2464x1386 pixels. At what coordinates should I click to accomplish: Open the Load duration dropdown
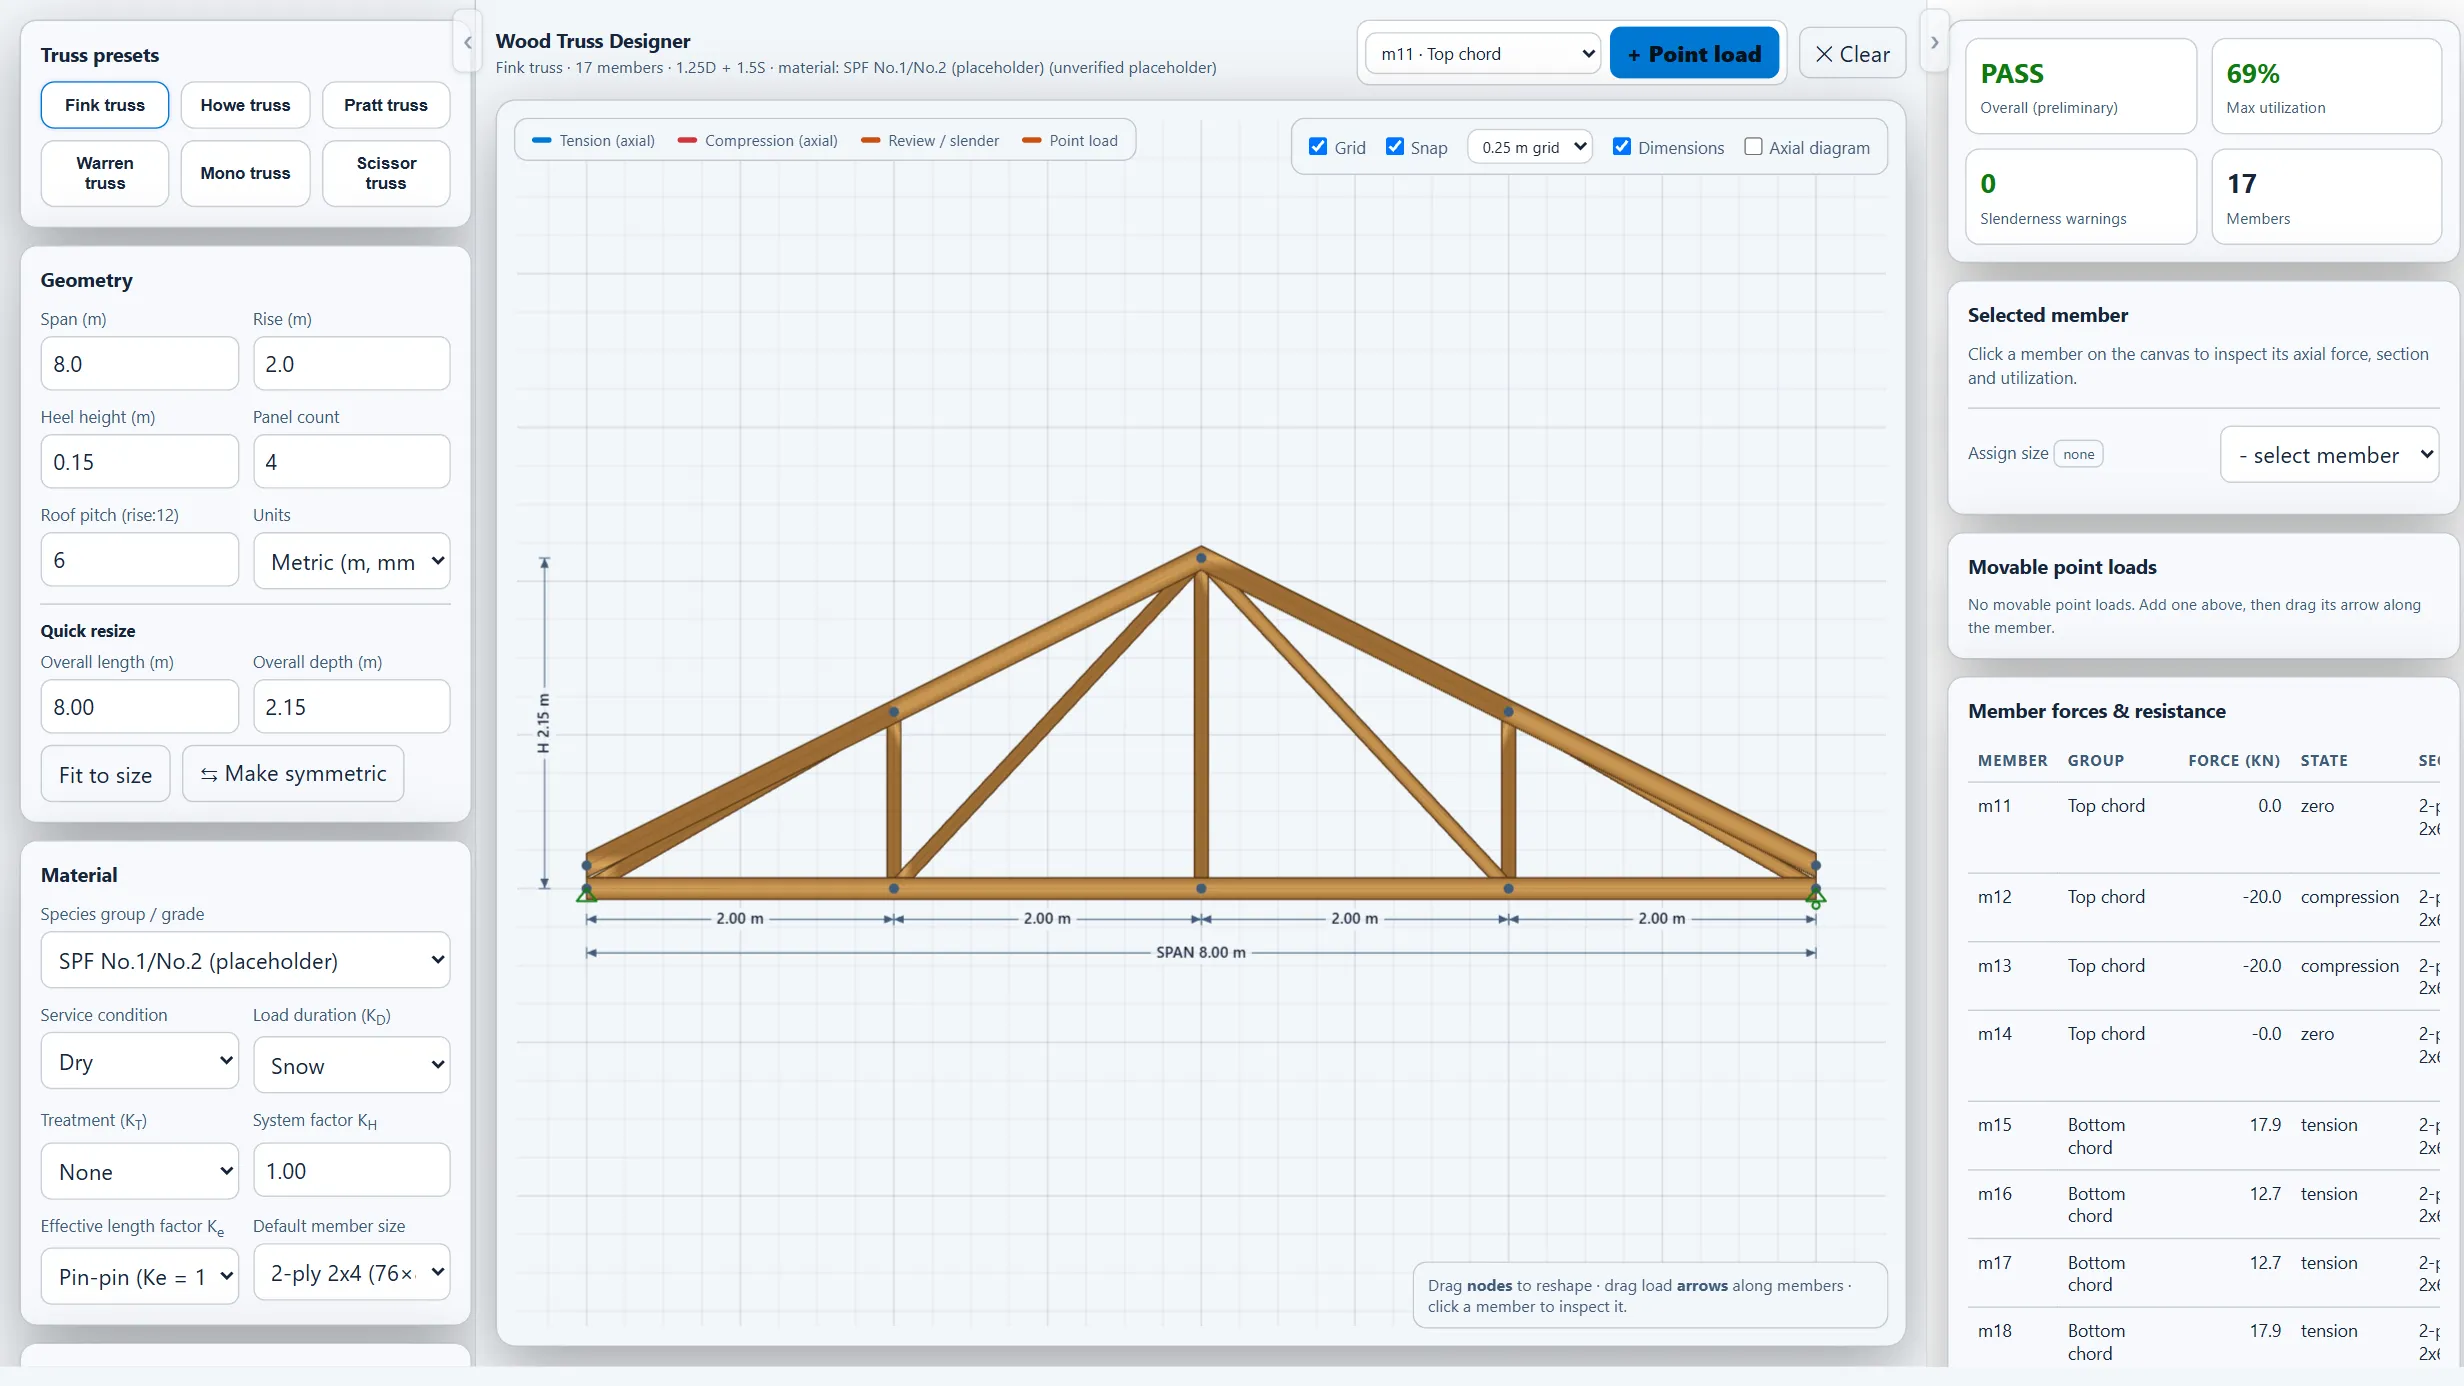(x=352, y=1065)
